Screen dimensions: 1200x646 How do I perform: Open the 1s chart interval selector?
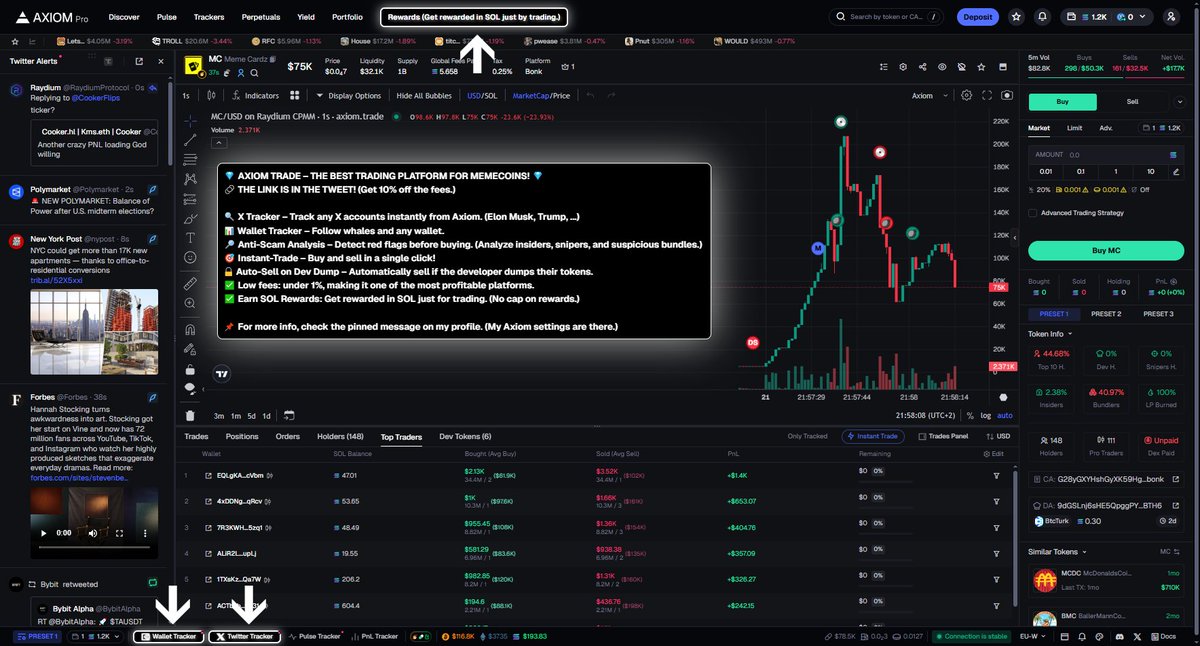(x=186, y=96)
